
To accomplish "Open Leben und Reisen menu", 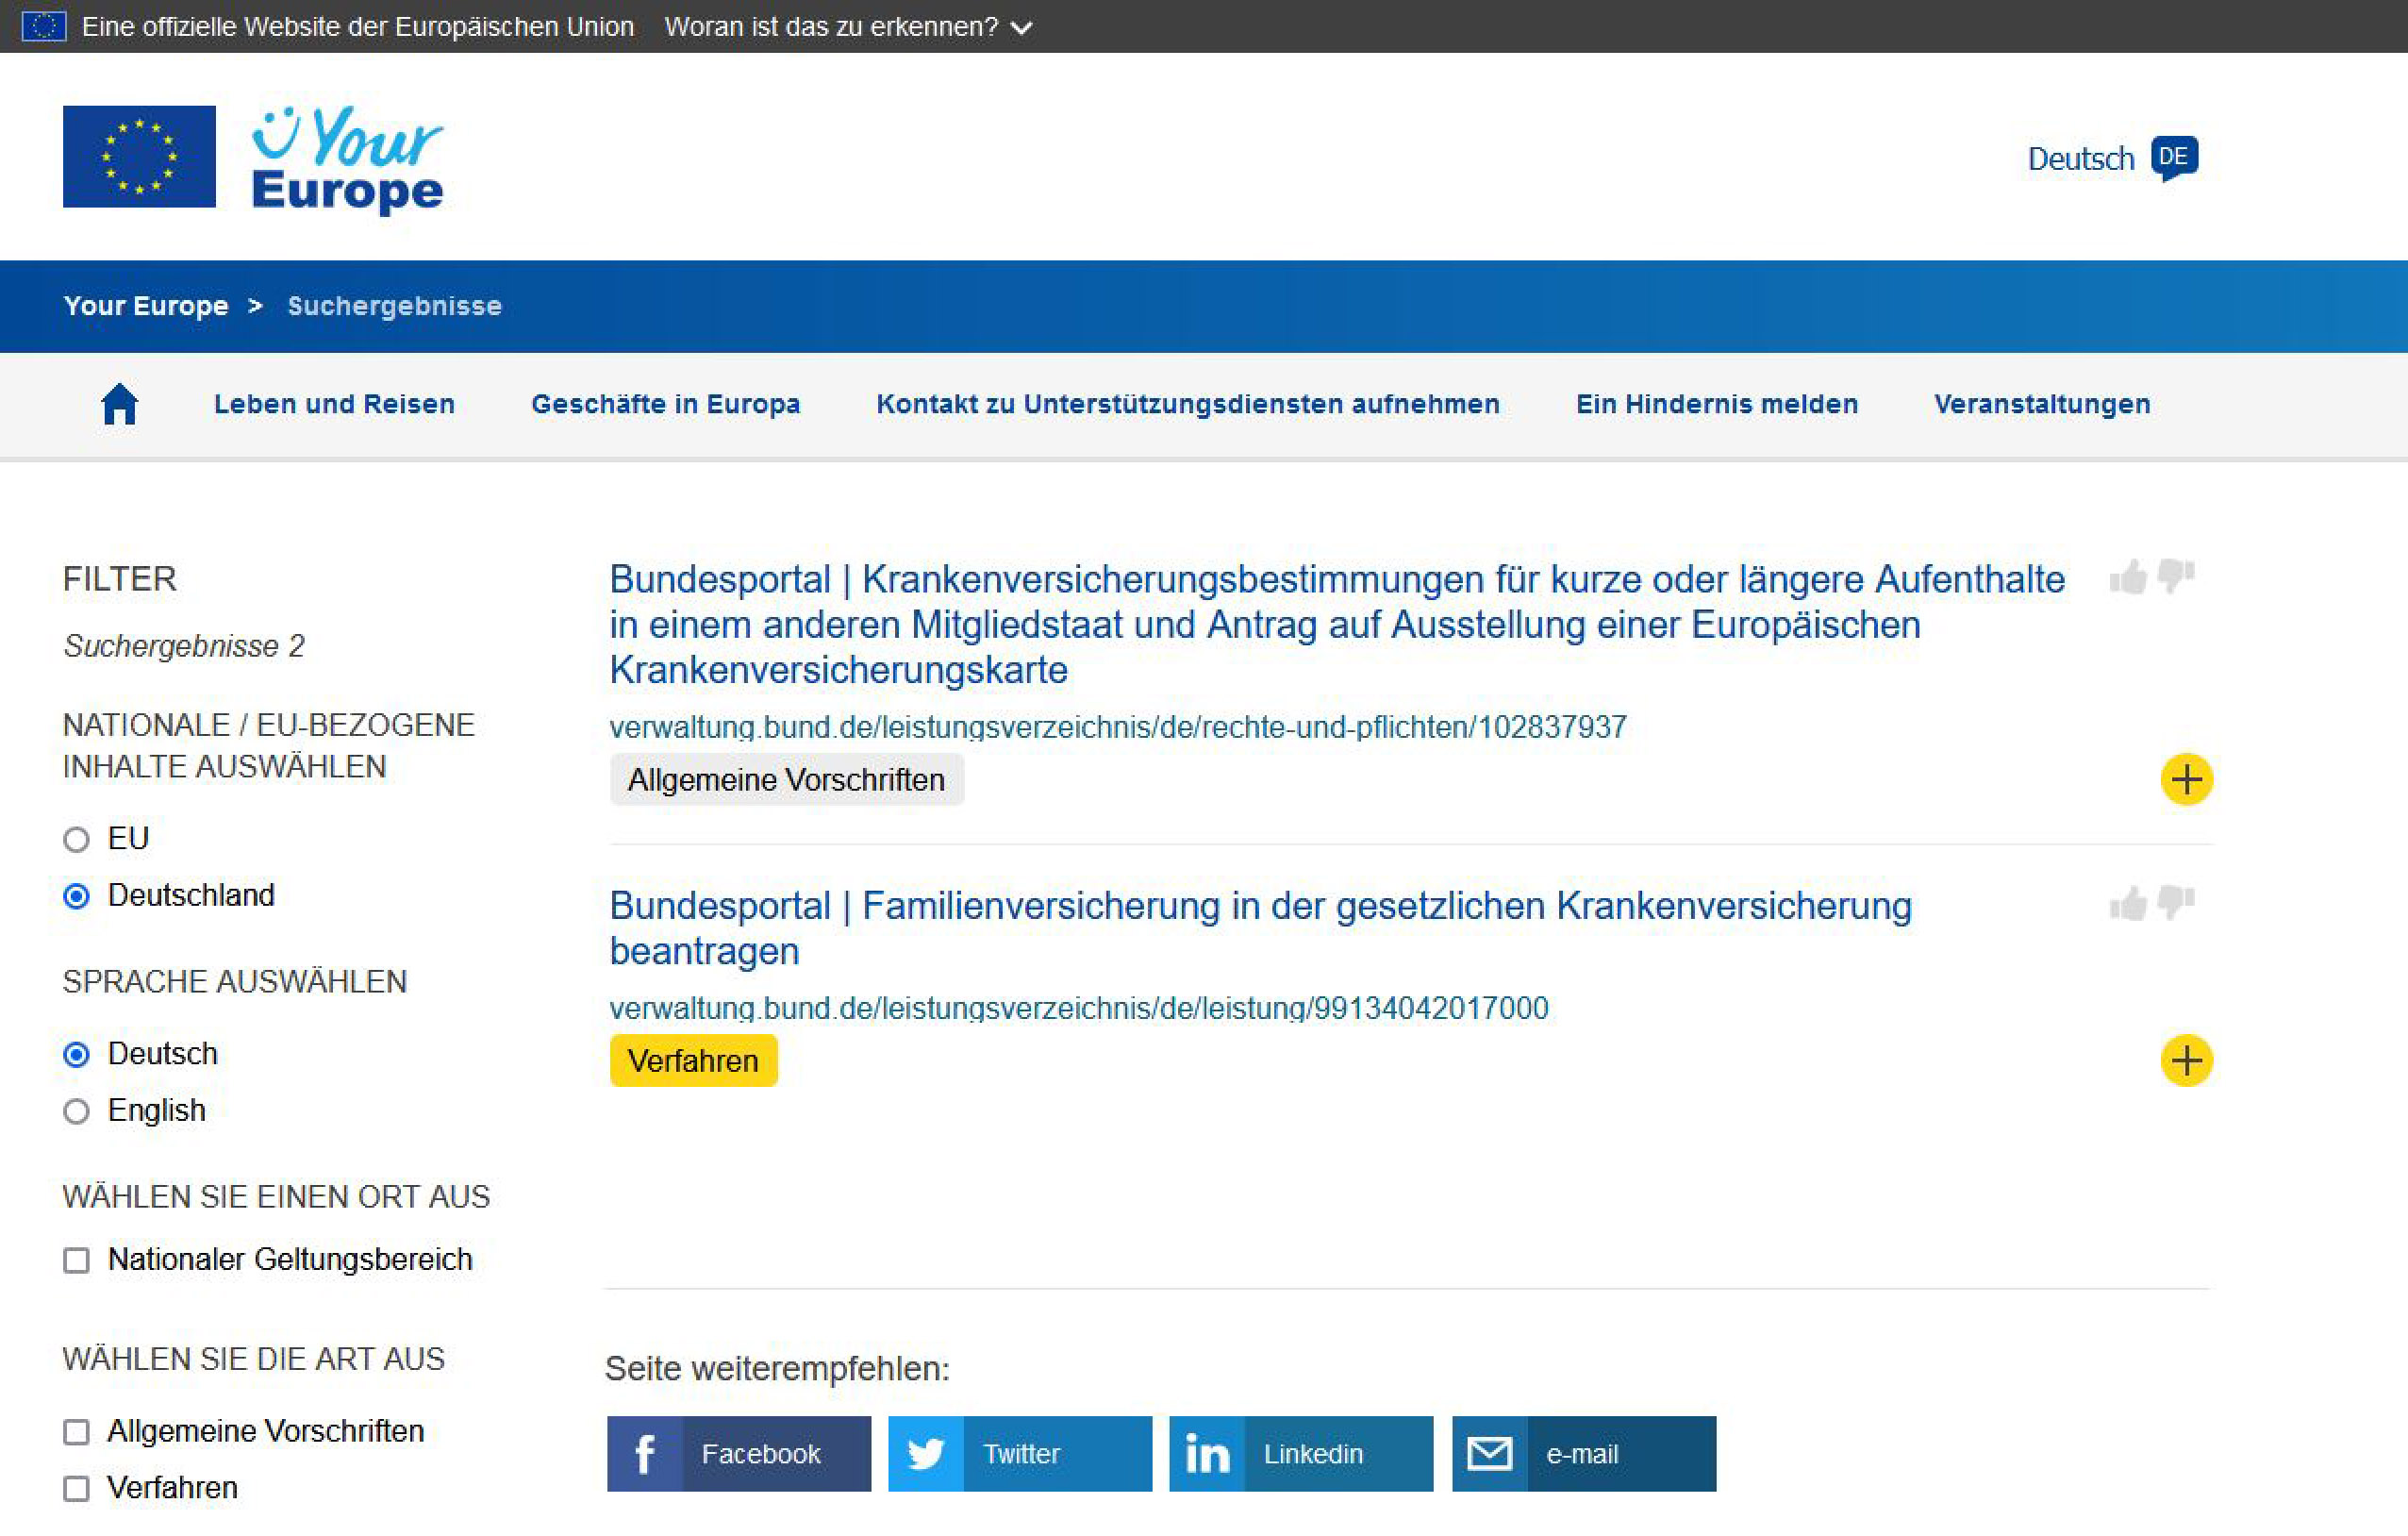I will (334, 404).
